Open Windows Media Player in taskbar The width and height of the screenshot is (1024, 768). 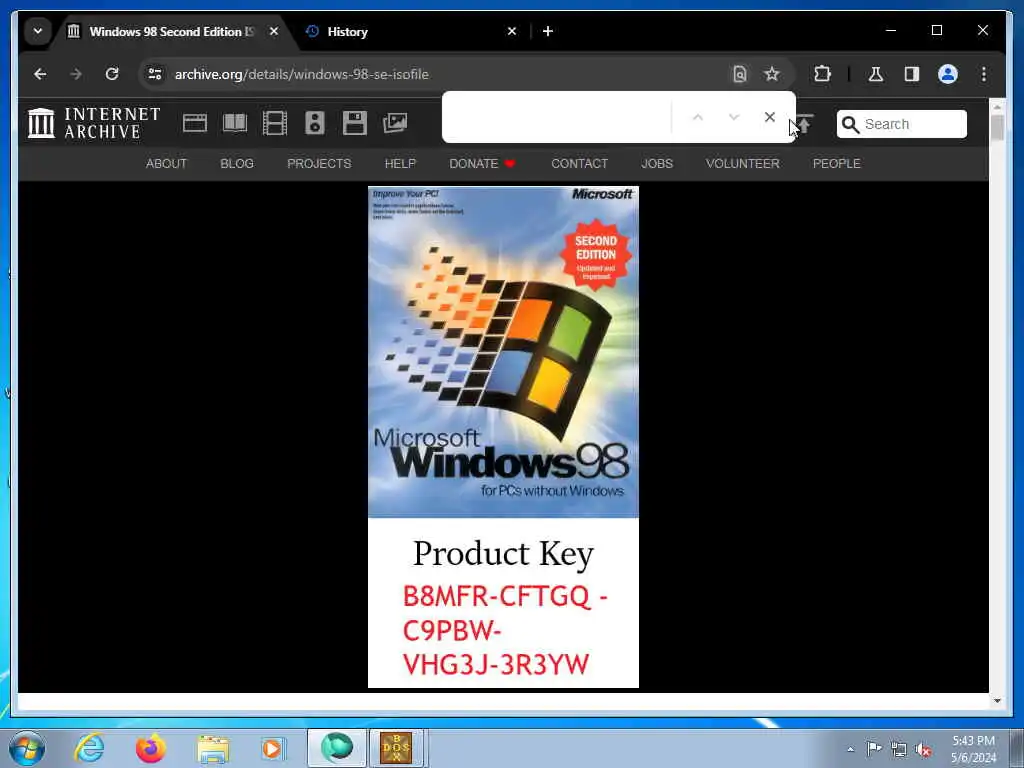coord(272,748)
